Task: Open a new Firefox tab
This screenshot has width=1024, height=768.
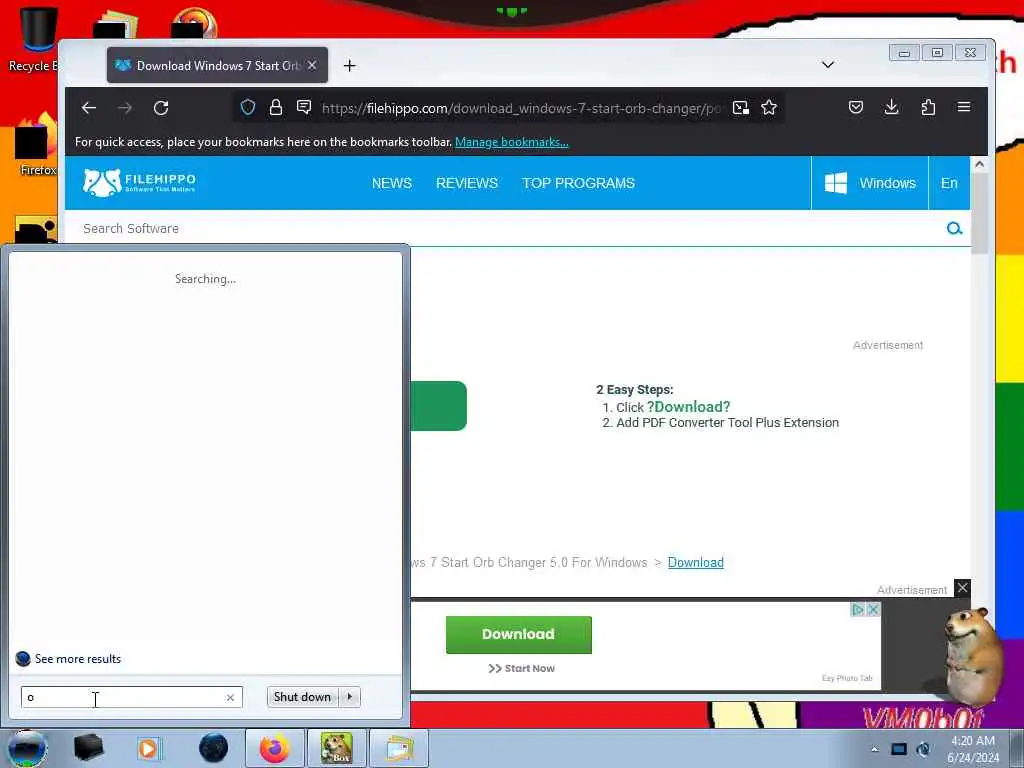Action: click(x=349, y=65)
